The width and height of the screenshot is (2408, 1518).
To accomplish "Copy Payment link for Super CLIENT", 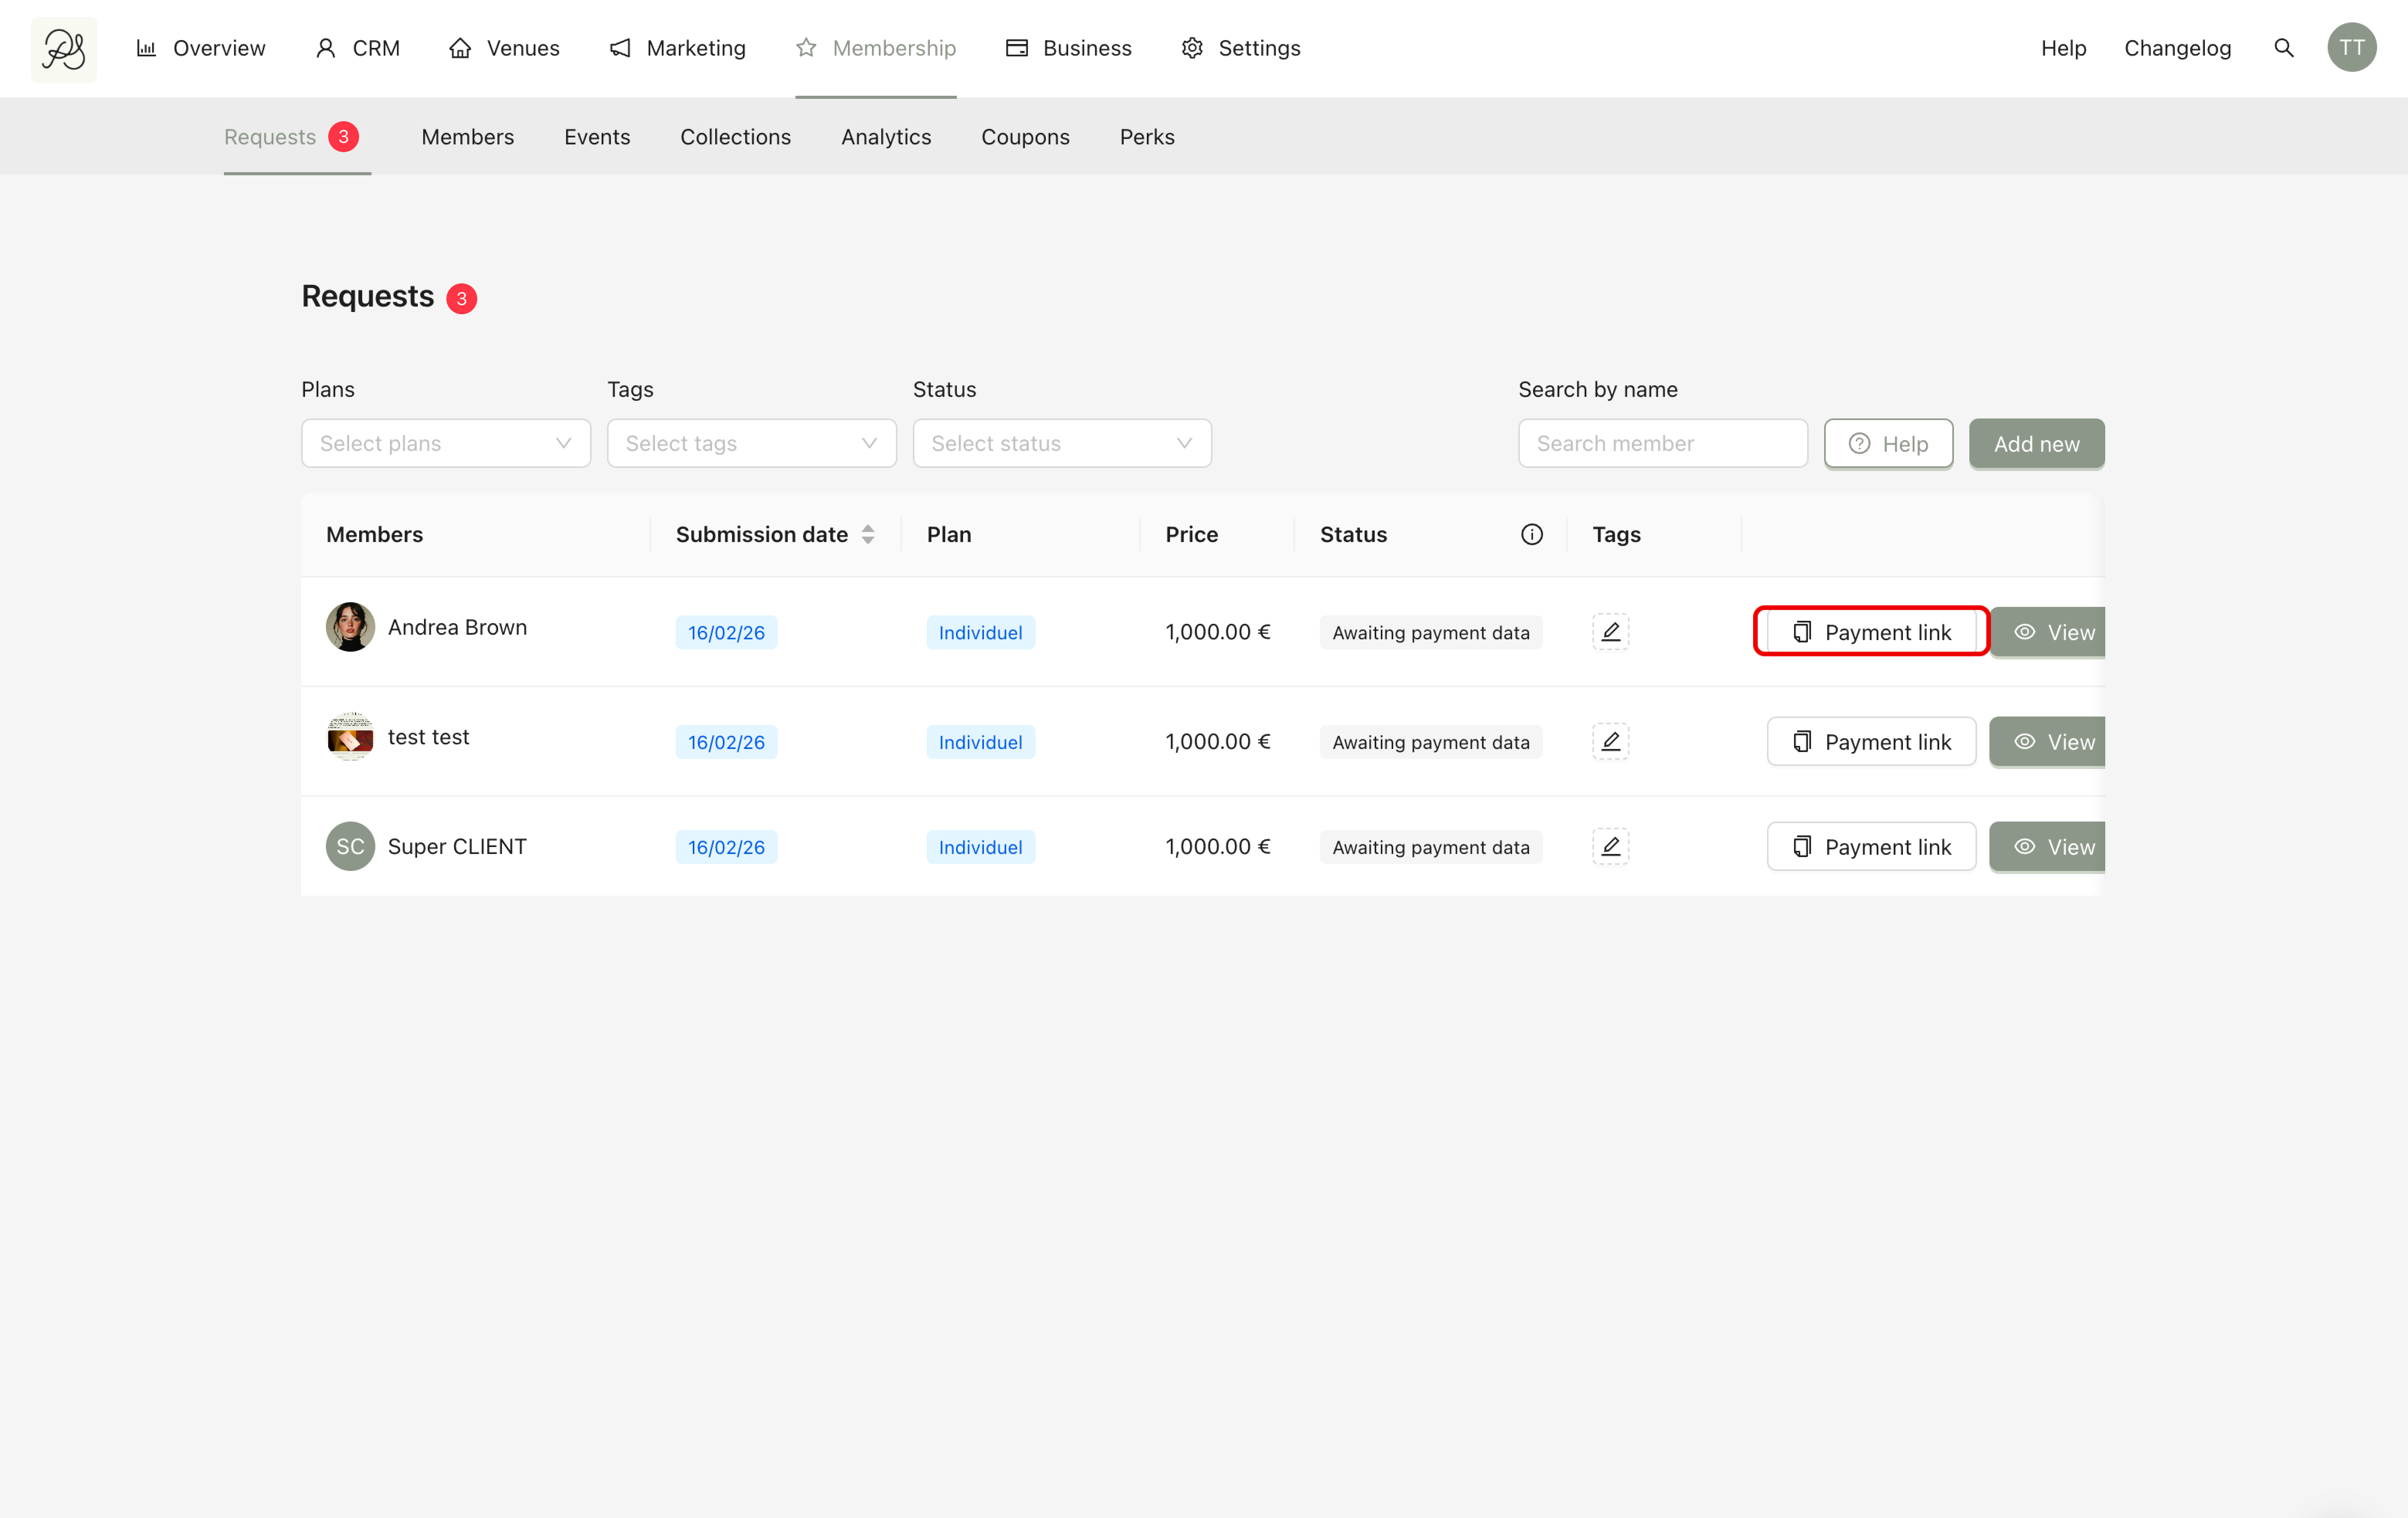I will [1870, 846].
